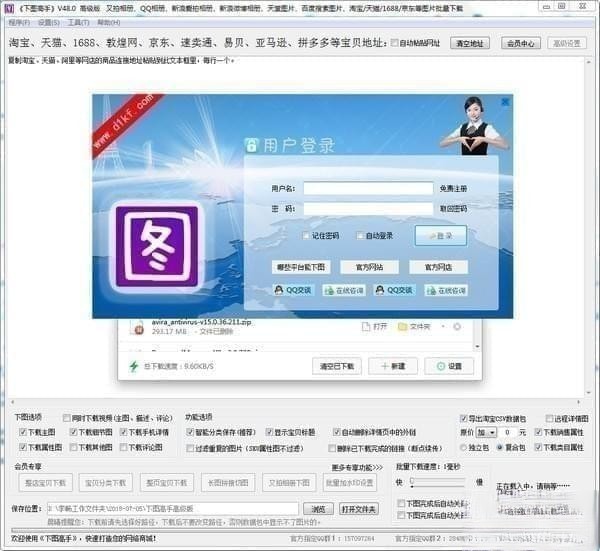The width and height of the screenshot is (600, 551).
Task: Click the 新建 button in download manager
Action: (393, 366)
